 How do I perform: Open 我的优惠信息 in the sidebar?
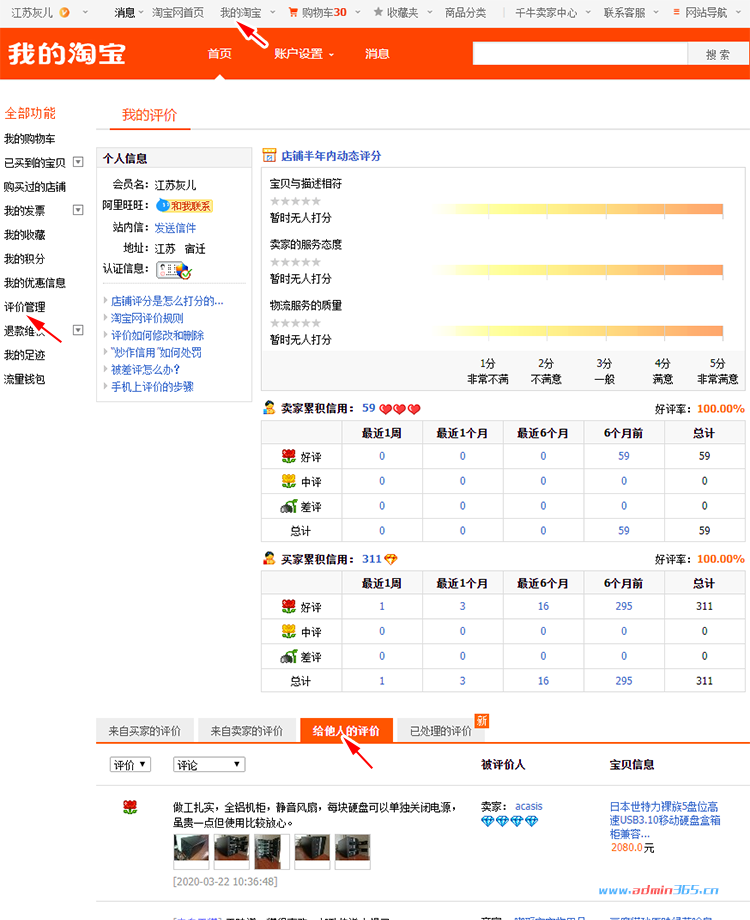35,283
